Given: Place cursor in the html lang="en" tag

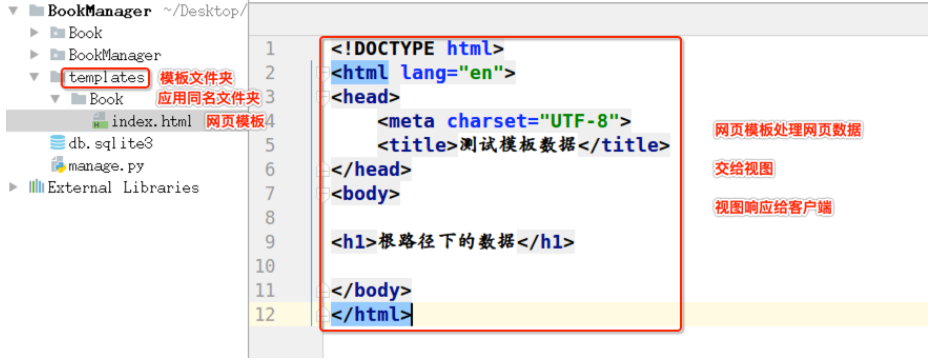Looking at the screenshot, I should (423, 73).
